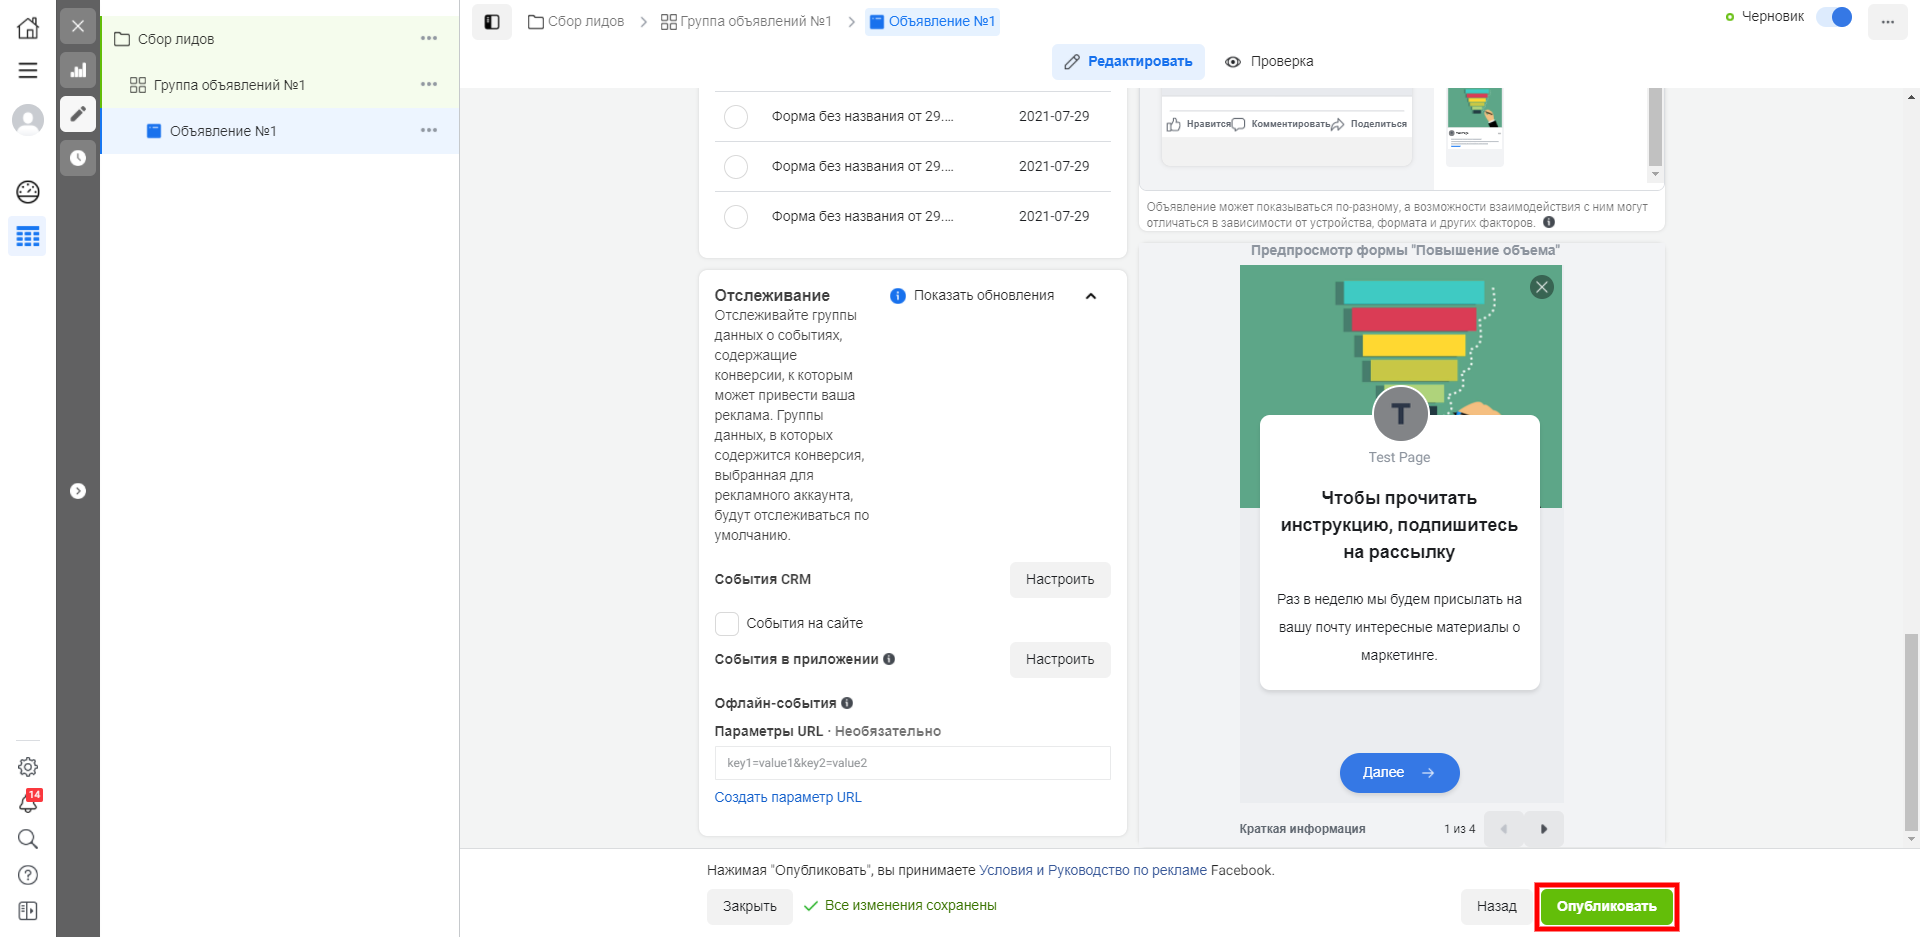Show info icon next to preview disclaimer
Screen dimensions: 1920x937
click(1549, 222)
